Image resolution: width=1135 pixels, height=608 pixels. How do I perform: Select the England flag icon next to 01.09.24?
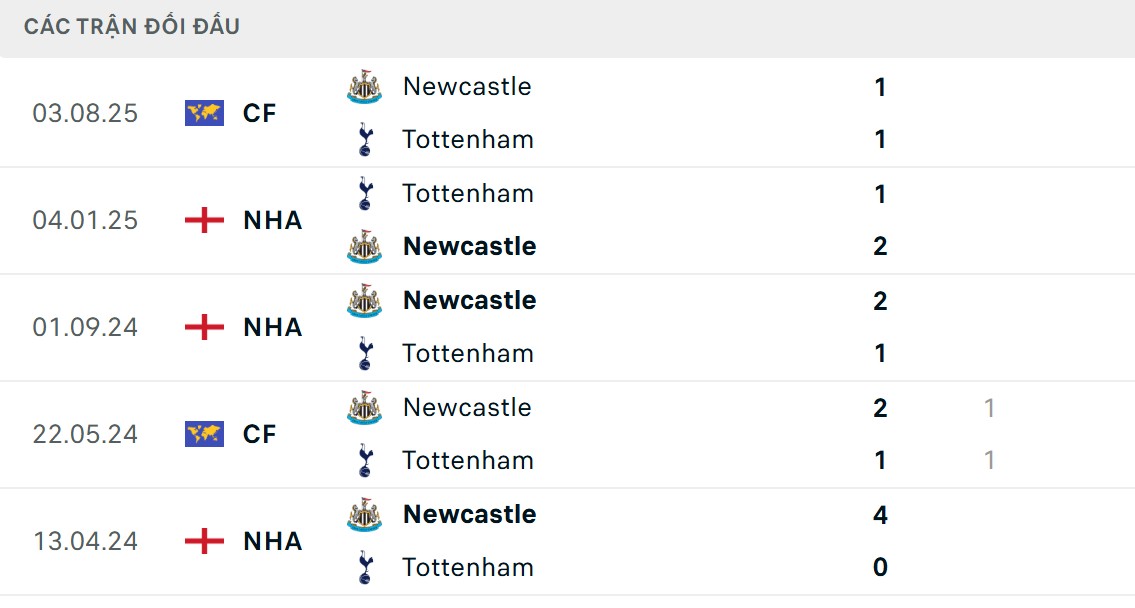click(x=202, y=327)
